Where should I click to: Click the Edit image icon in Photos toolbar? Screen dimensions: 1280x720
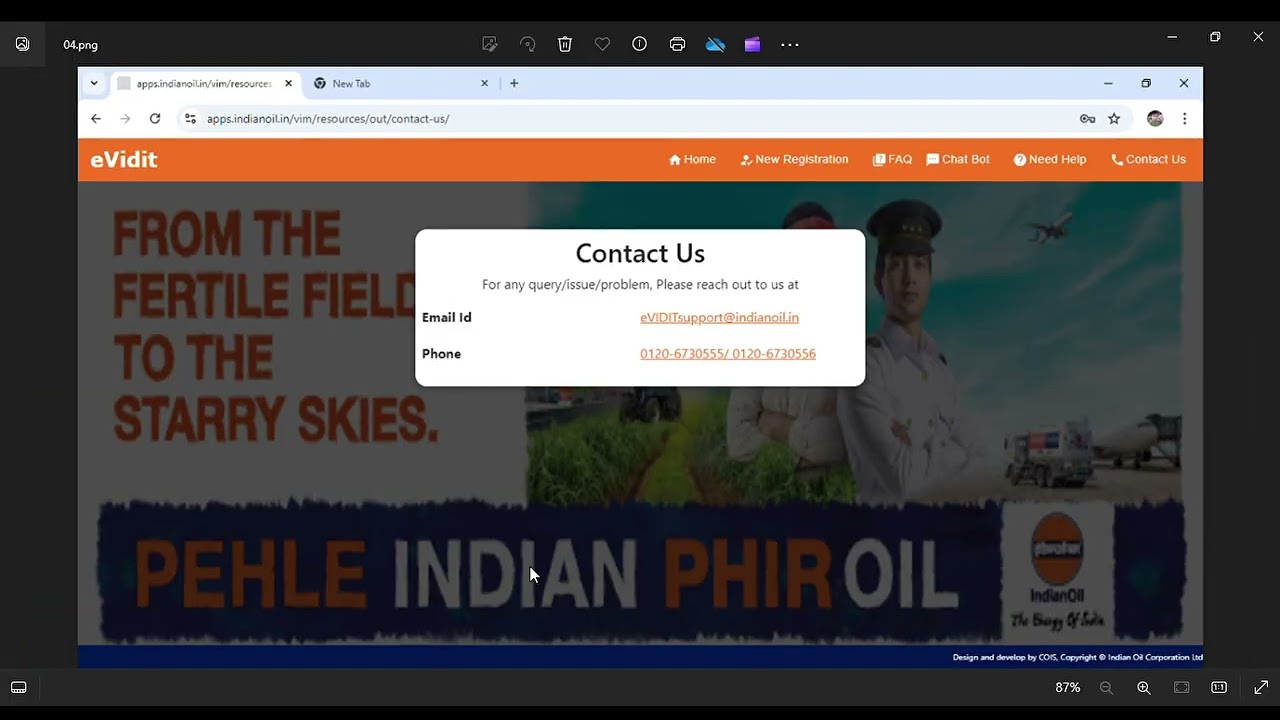pyautogui.click(x=489, y=44)
